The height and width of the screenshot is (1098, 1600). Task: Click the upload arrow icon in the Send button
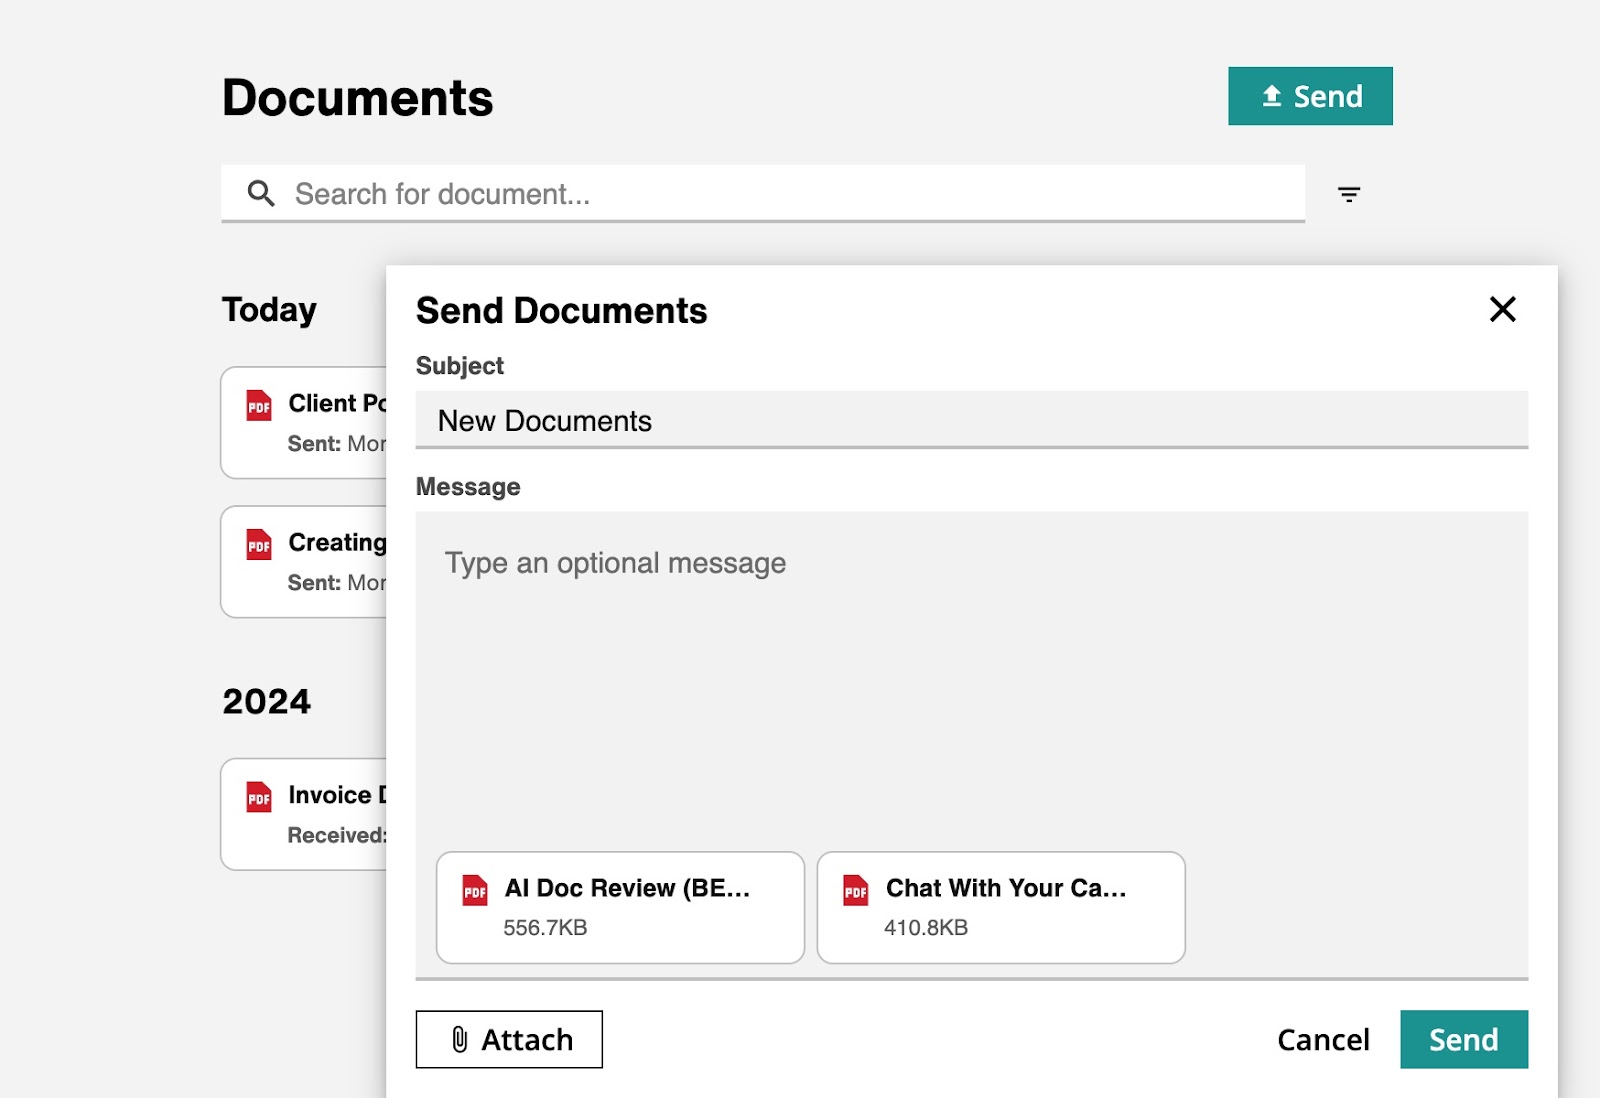1272,95
